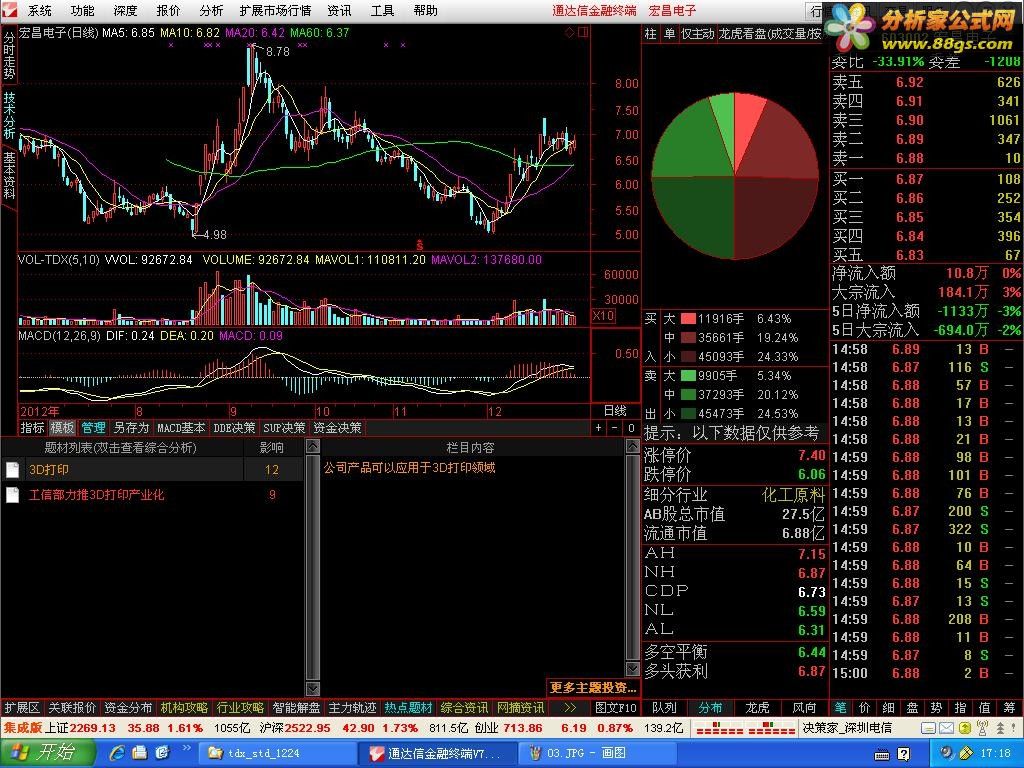
Task: Open the 热点题材 tab
Action: pyautogui.click(x=408, y=707)
